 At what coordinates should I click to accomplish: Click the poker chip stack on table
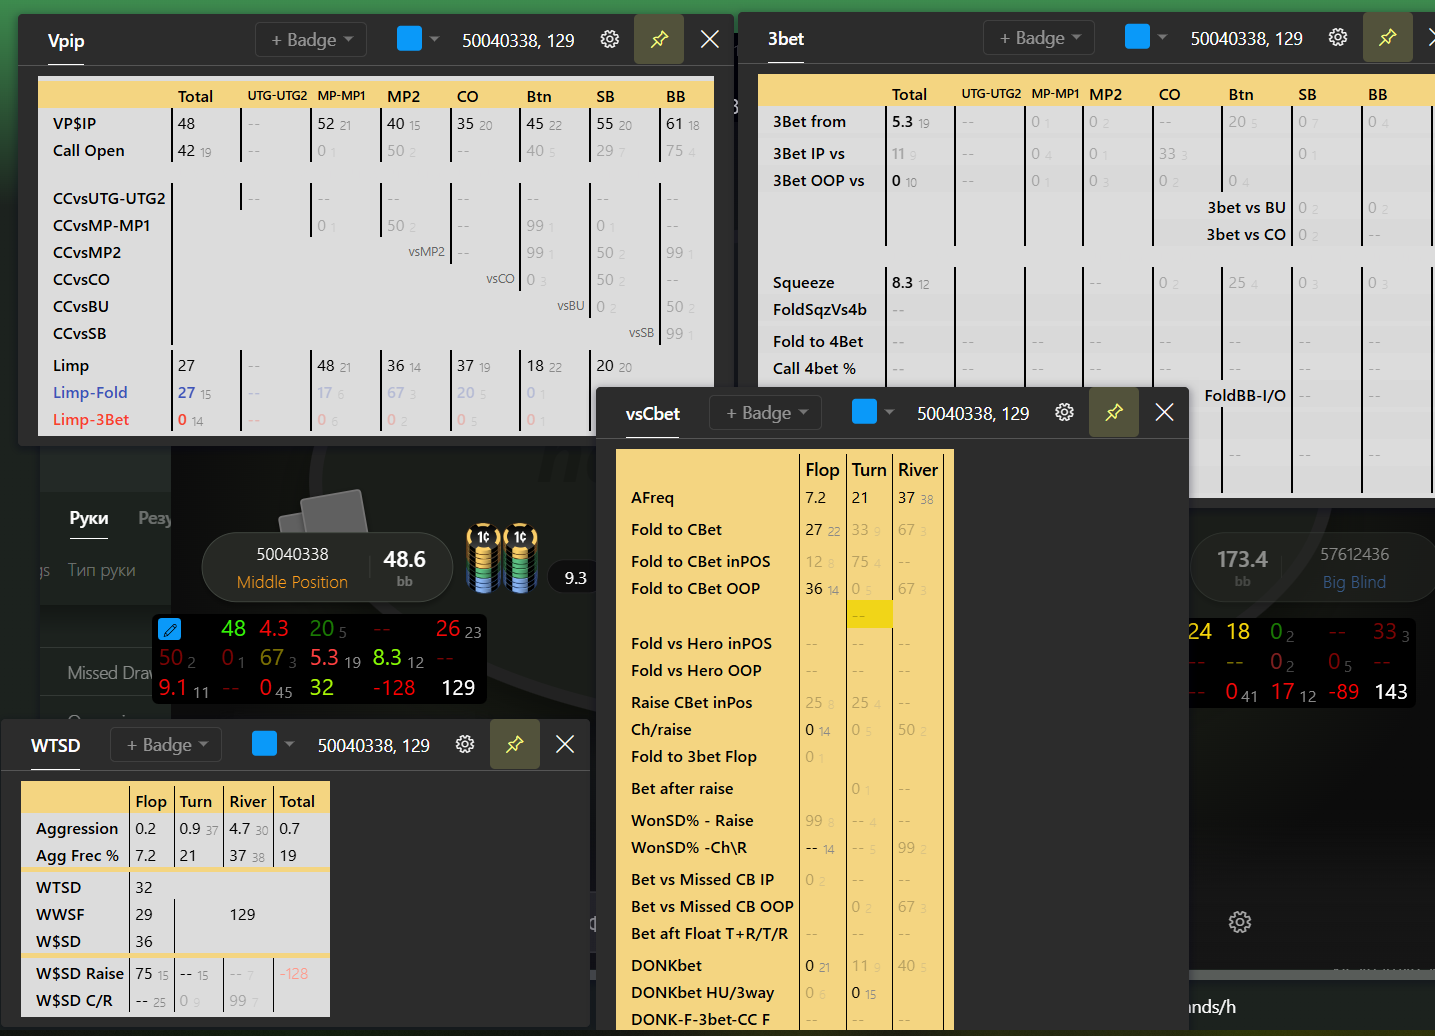click(x=502, y=558)
